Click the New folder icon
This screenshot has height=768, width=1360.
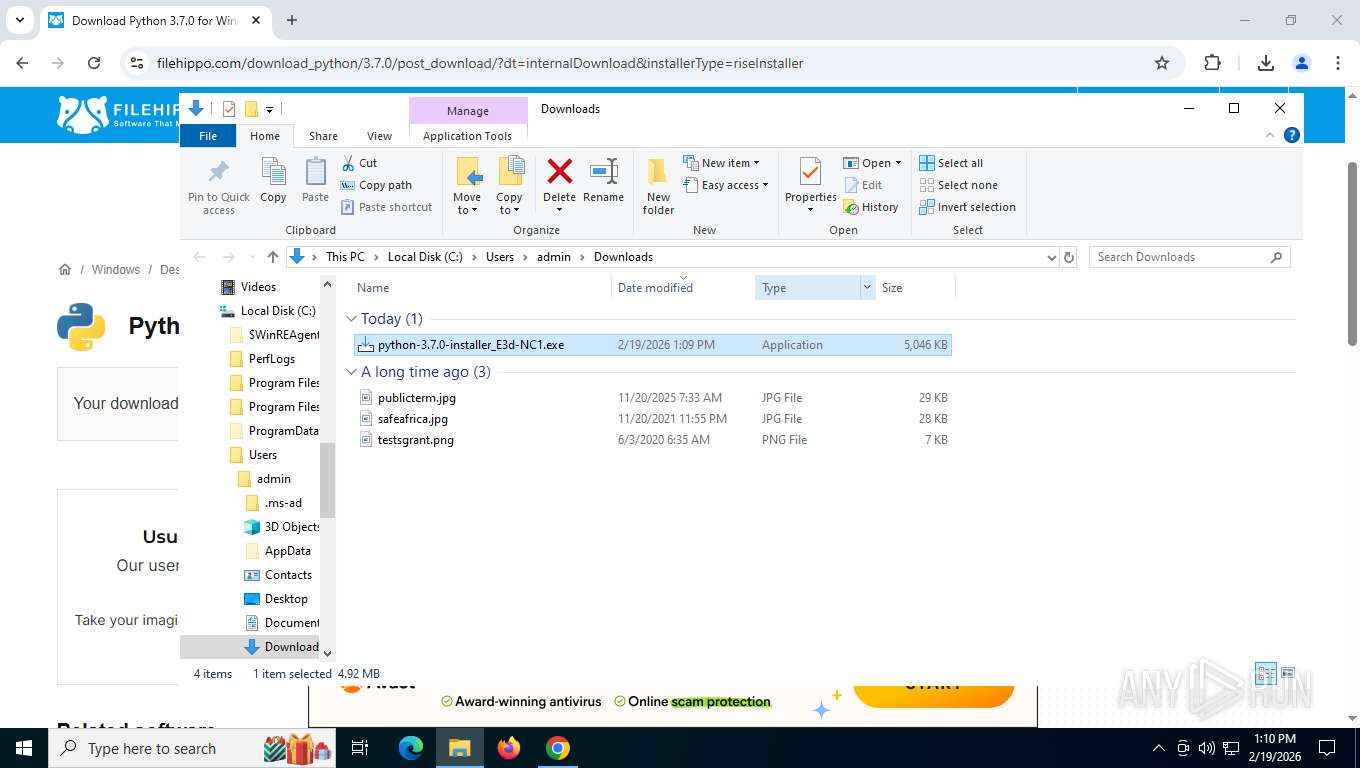(x=658, y=172)
